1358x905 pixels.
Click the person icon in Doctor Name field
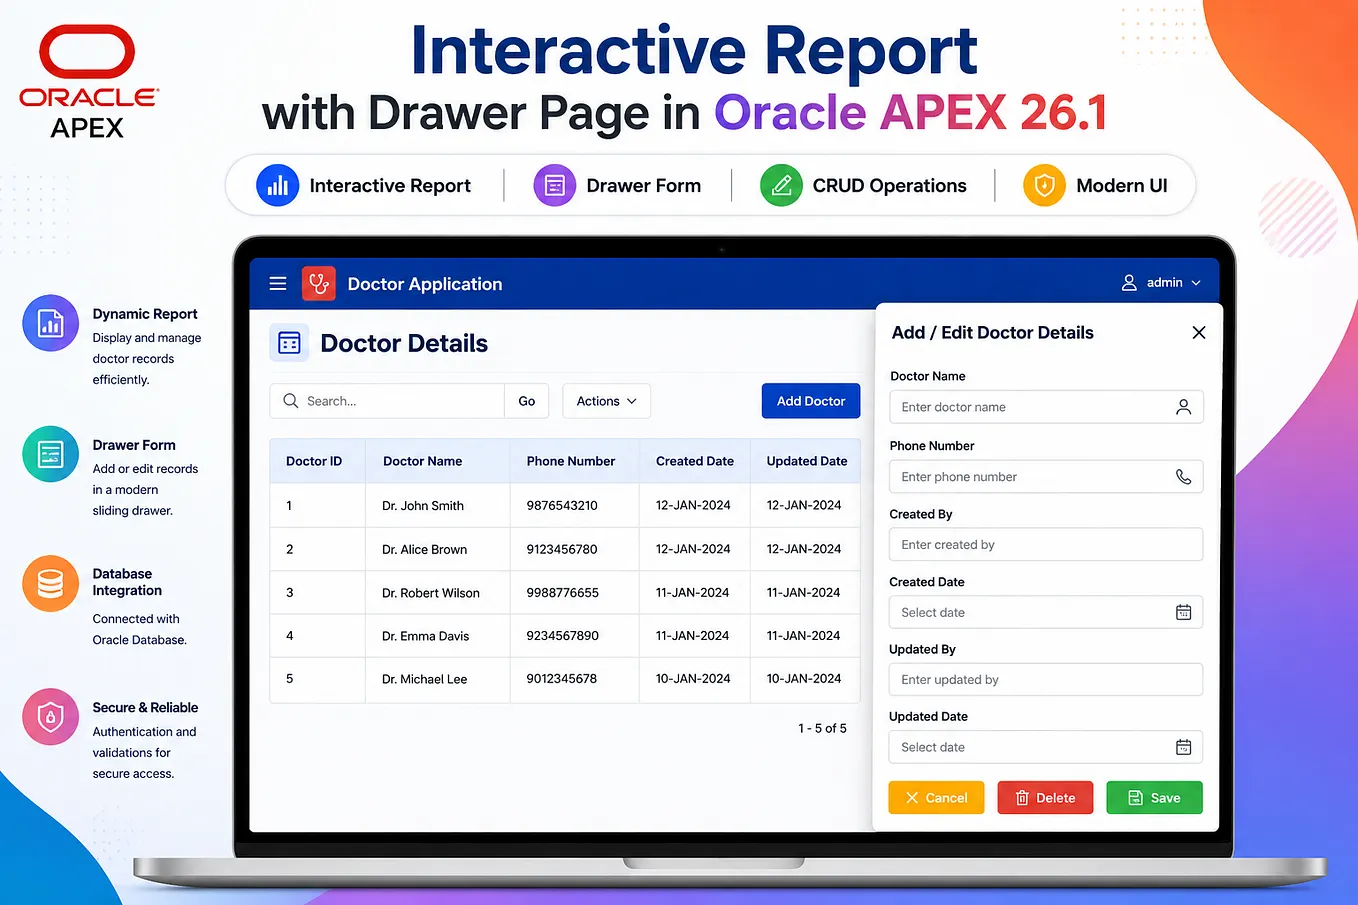[1183, 407]
